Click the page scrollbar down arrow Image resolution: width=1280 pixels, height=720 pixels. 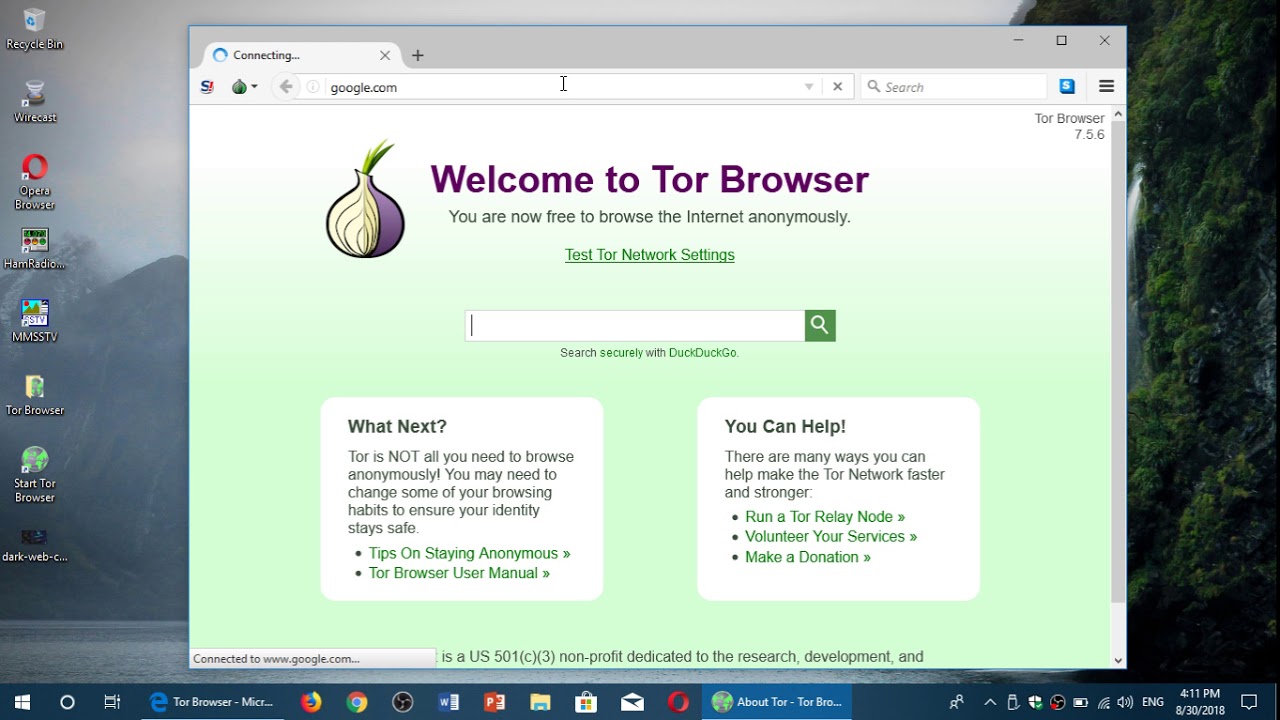1118,659
